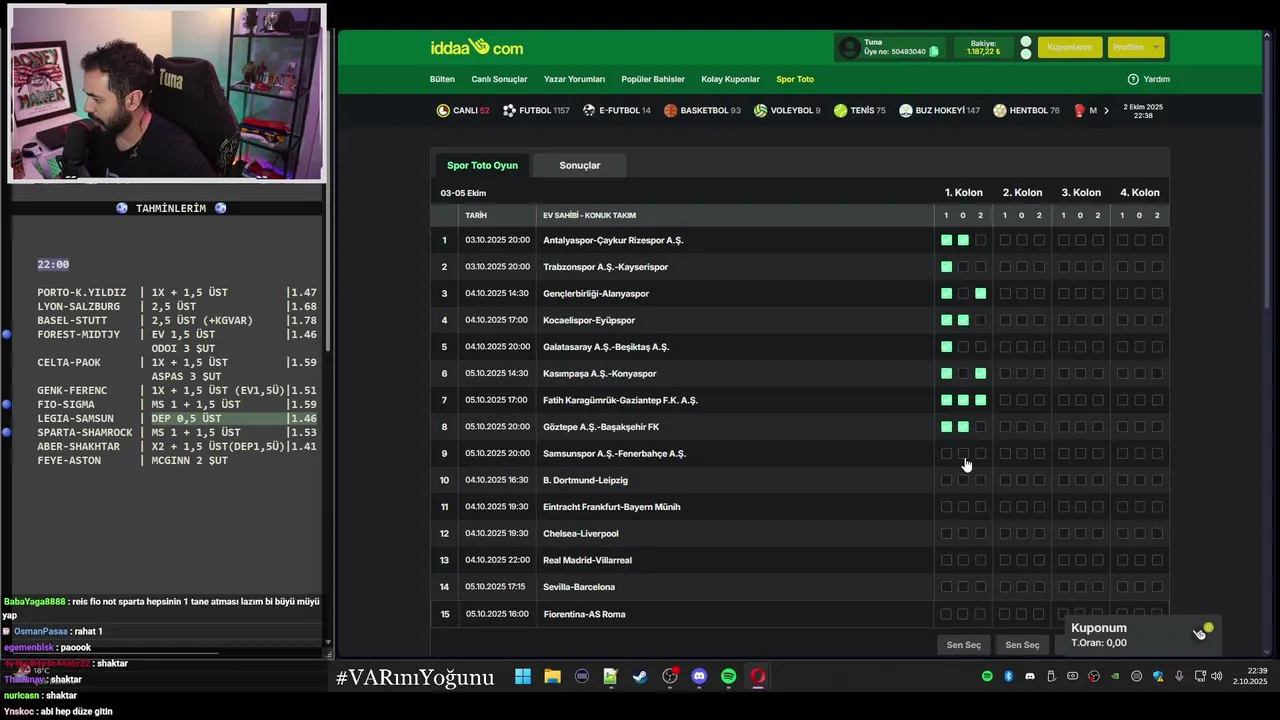Click the user avatar next to Tuna
The image size is (1280, 720).
(849, 47)
